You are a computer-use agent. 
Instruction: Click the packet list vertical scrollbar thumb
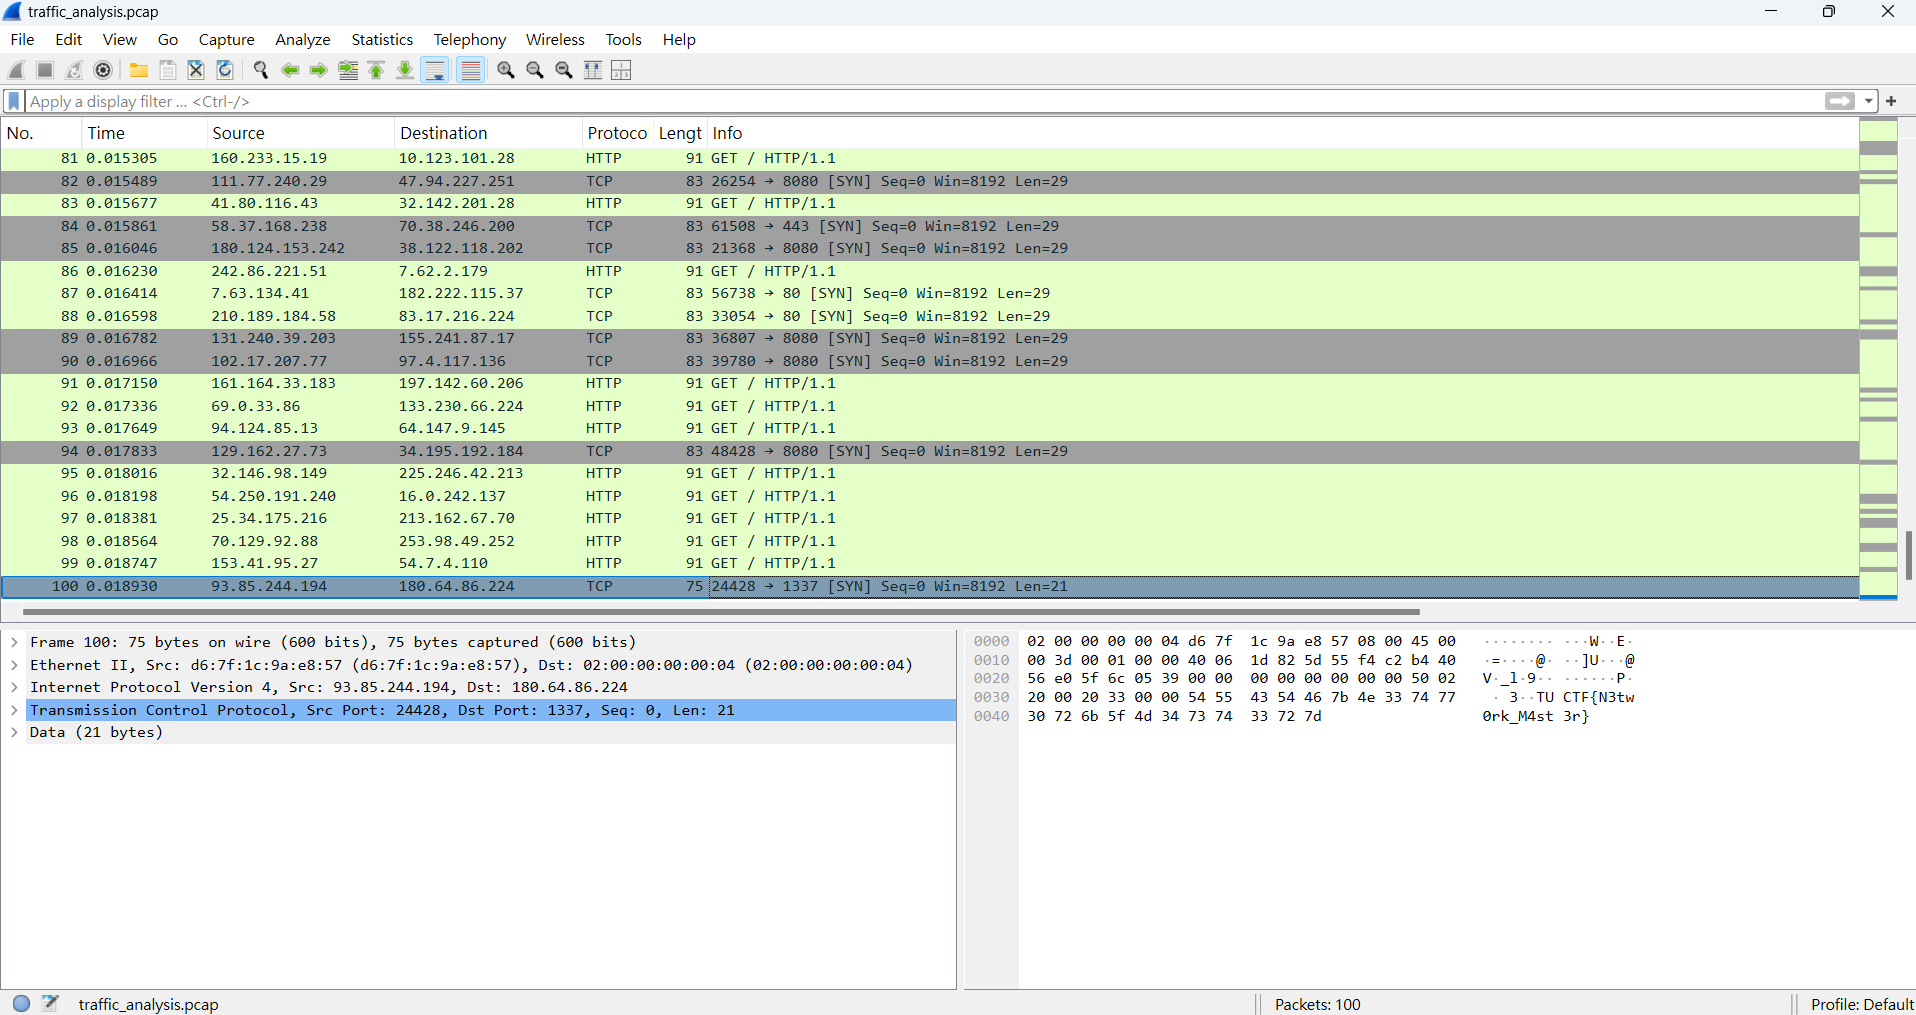[x=1908, y=556]
